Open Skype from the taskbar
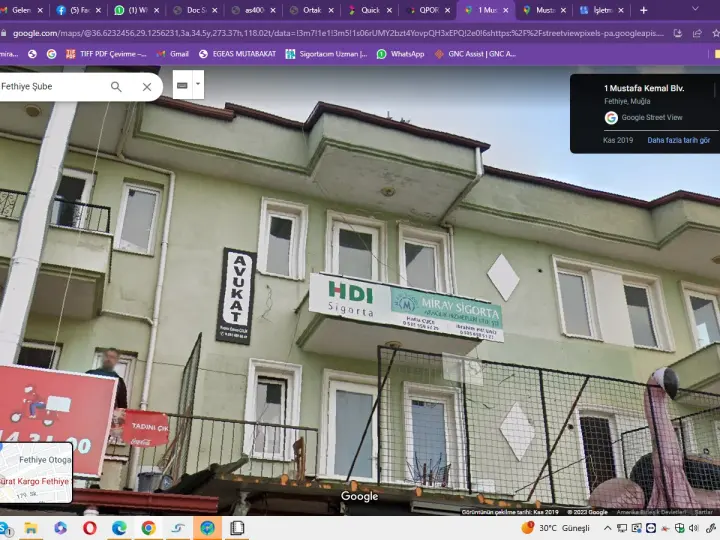 [6, 528]
